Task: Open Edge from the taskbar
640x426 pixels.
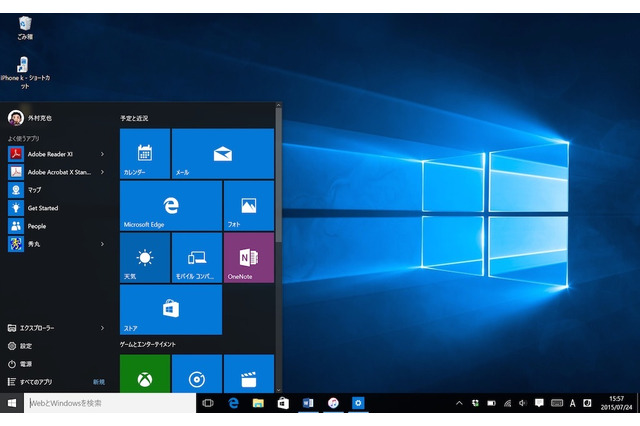Action: pyautogui.click(x=233, y=403)
